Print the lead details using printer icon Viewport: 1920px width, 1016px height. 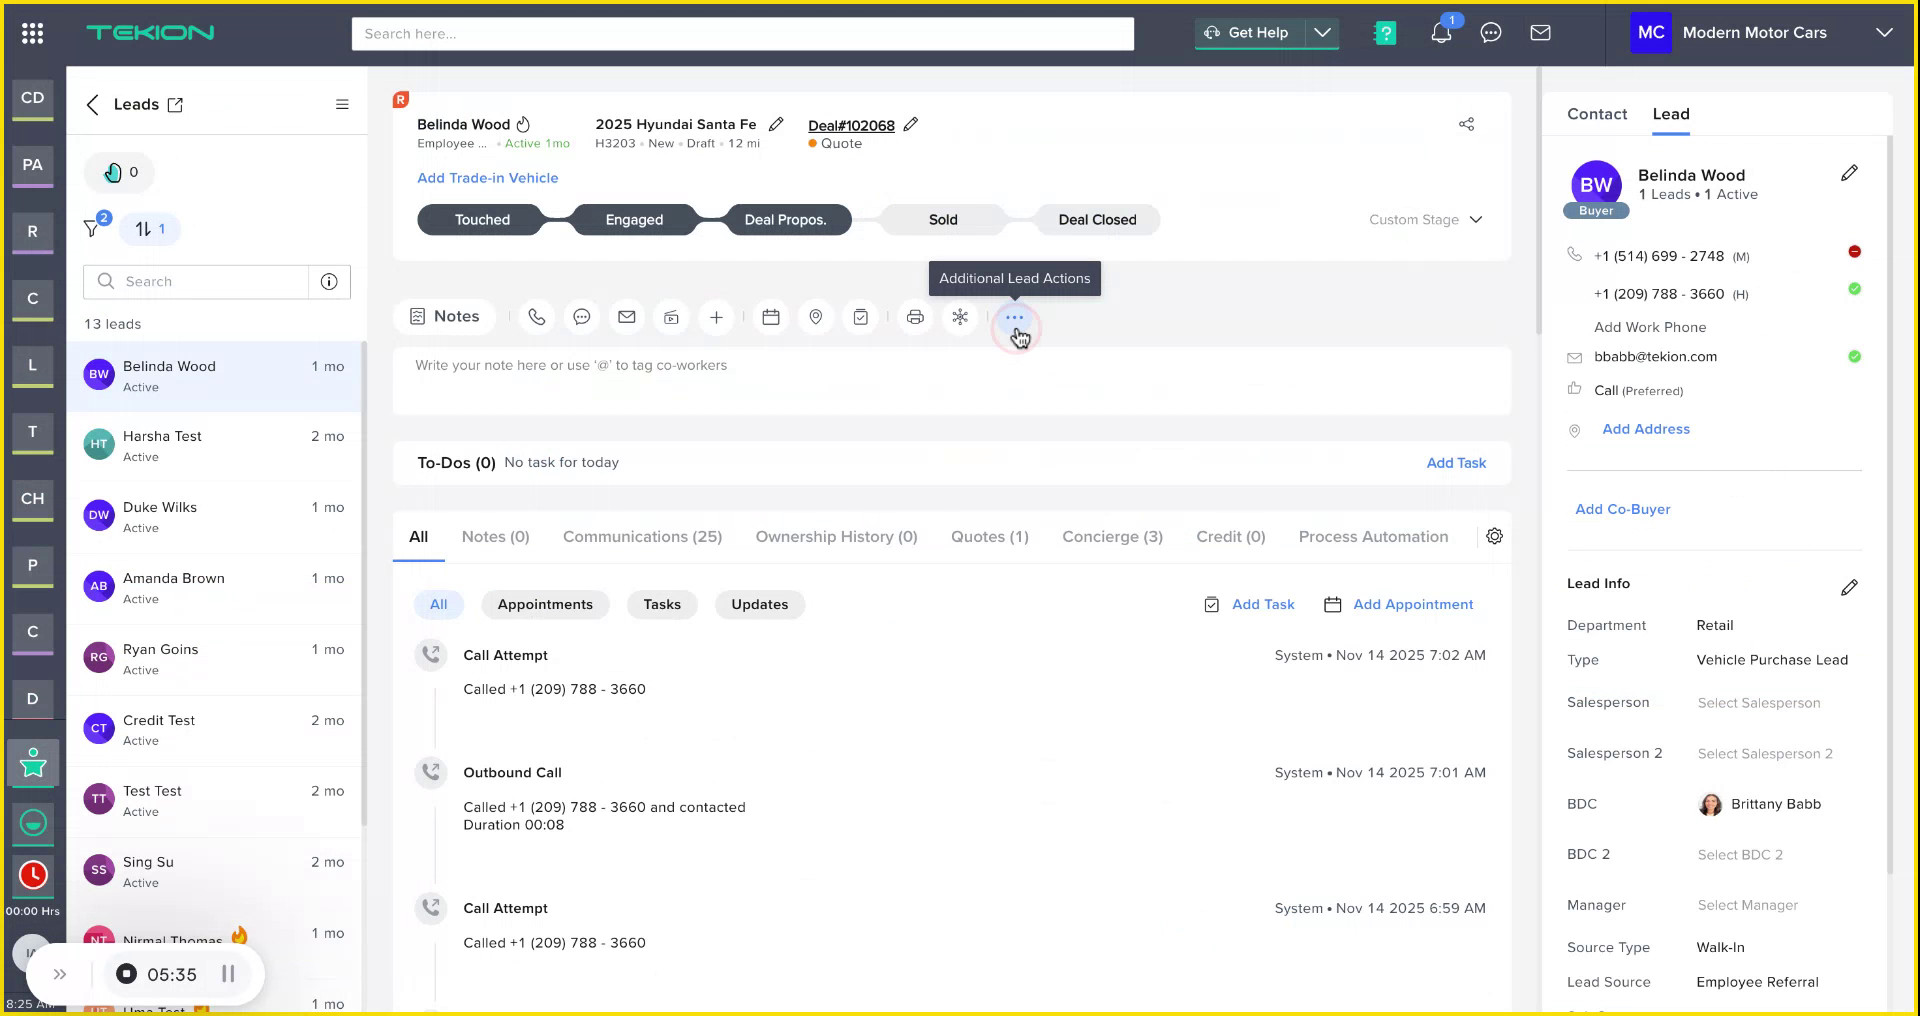point(915,317)
